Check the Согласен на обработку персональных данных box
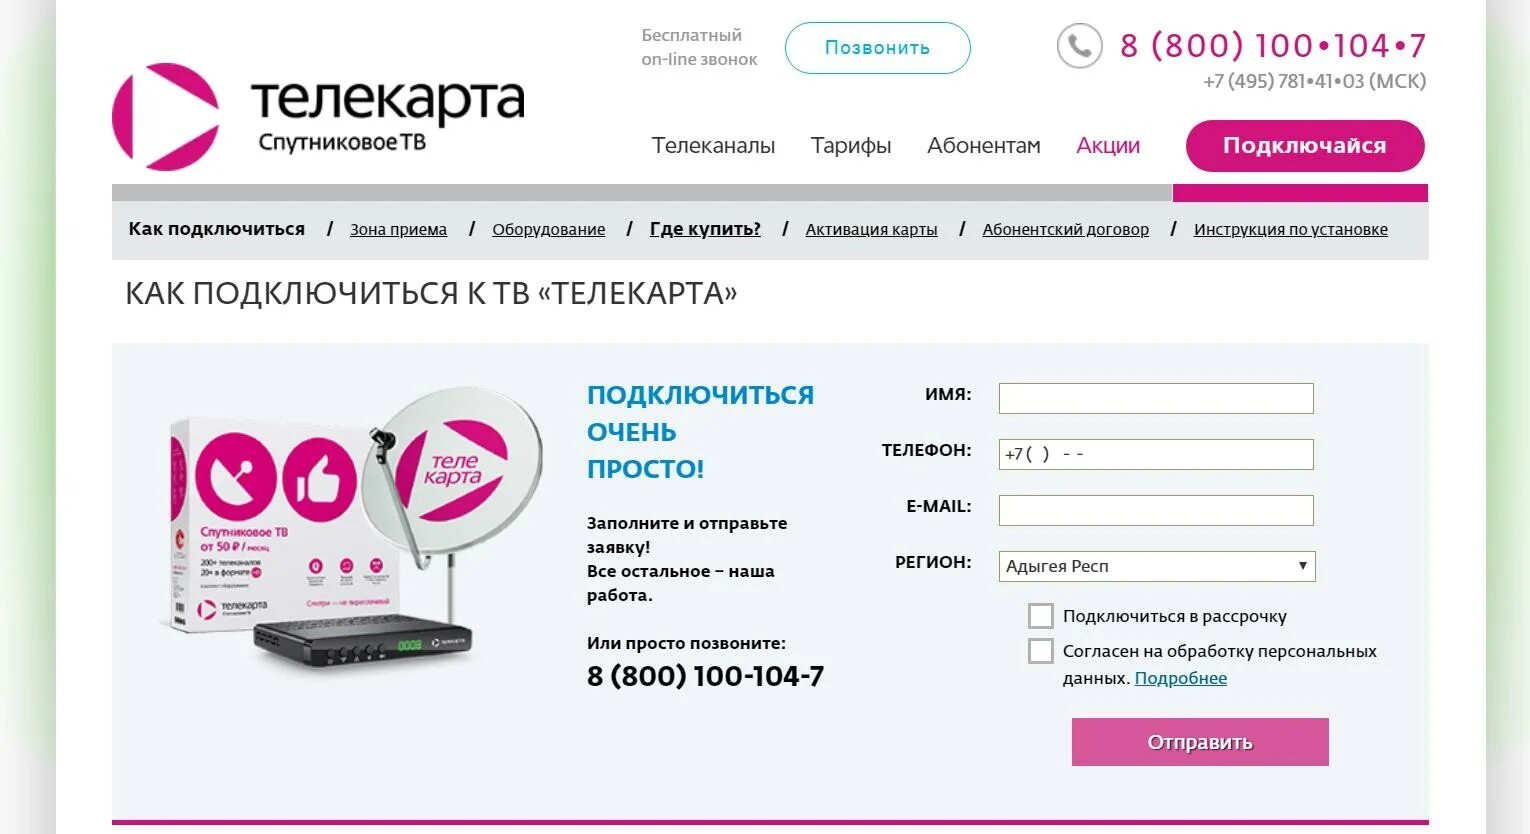Viewport: 1530px width, 834px height. point(1041,651)
